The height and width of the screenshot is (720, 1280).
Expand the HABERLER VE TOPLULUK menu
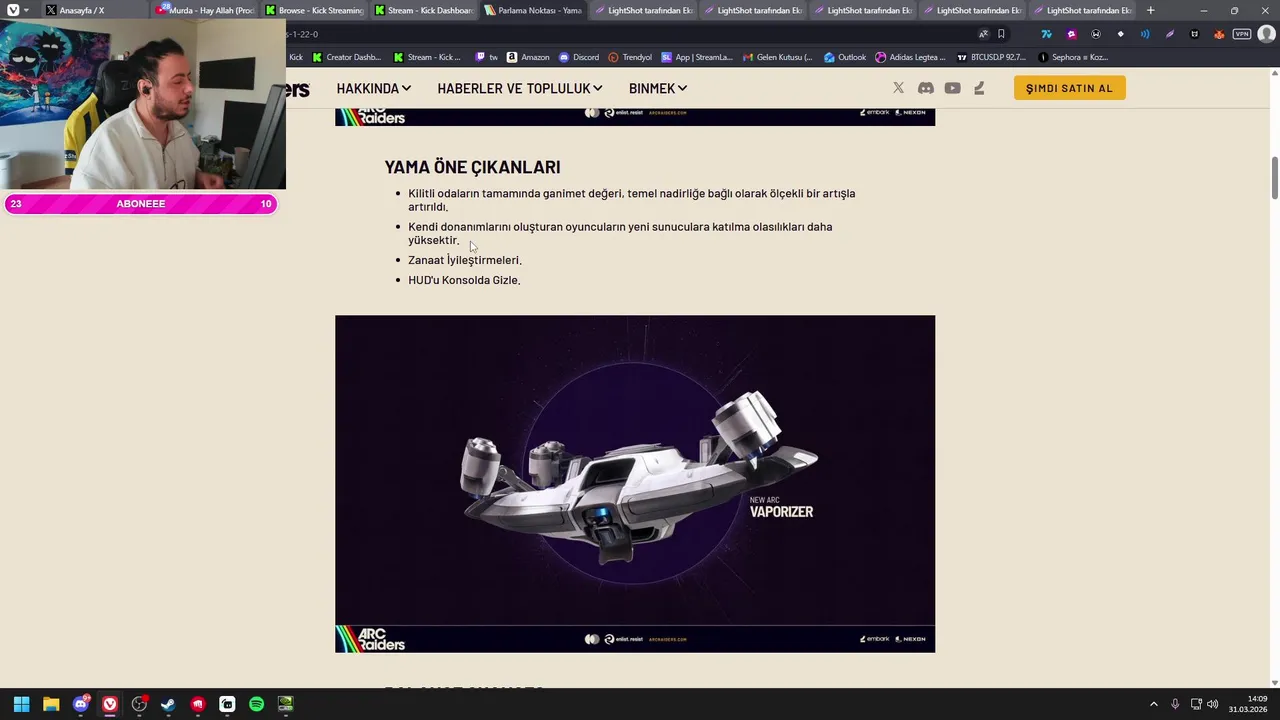tap(520, 88)
